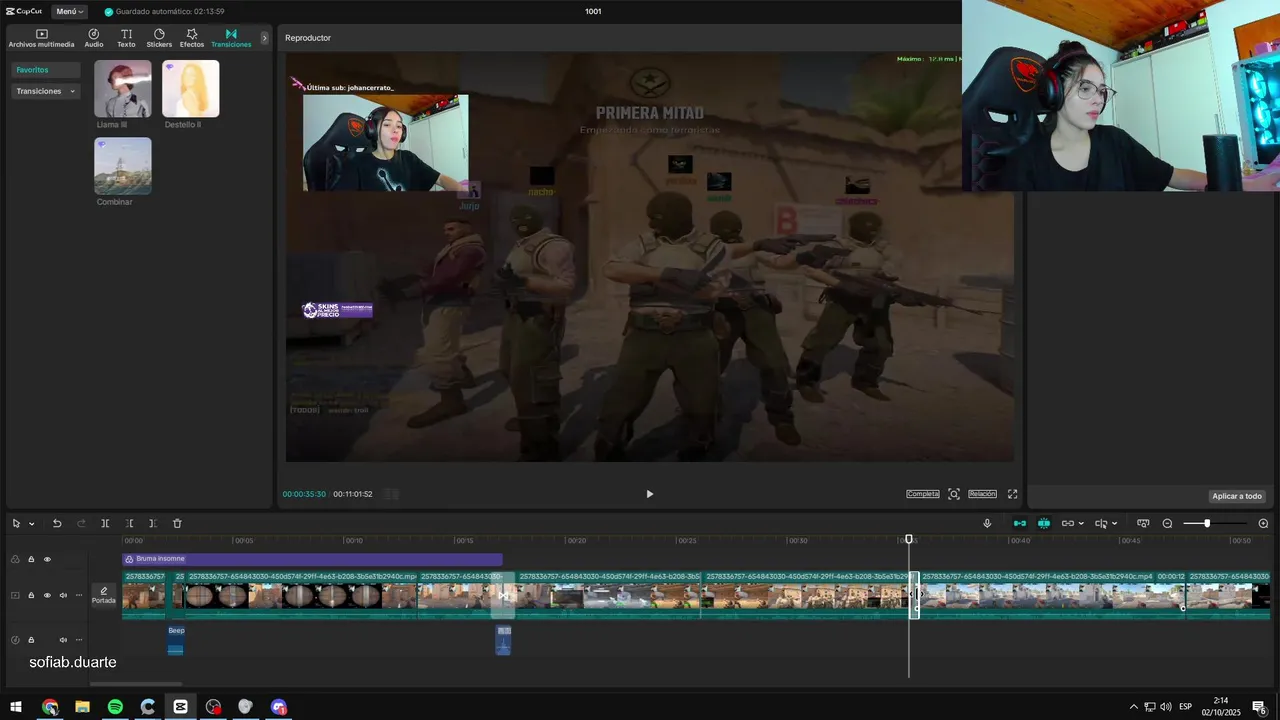The image size is (1280, 720).
Task: Hide the effects track with eye icon
Action: point(47,559)
